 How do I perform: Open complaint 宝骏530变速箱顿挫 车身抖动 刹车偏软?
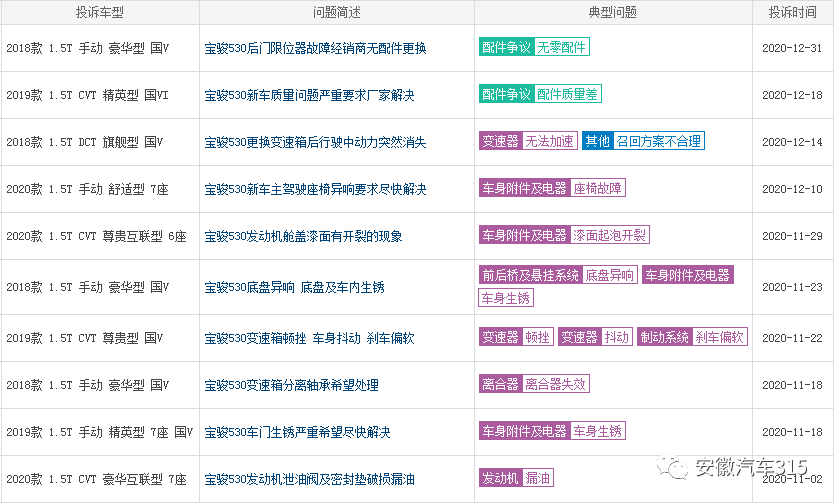310,338
